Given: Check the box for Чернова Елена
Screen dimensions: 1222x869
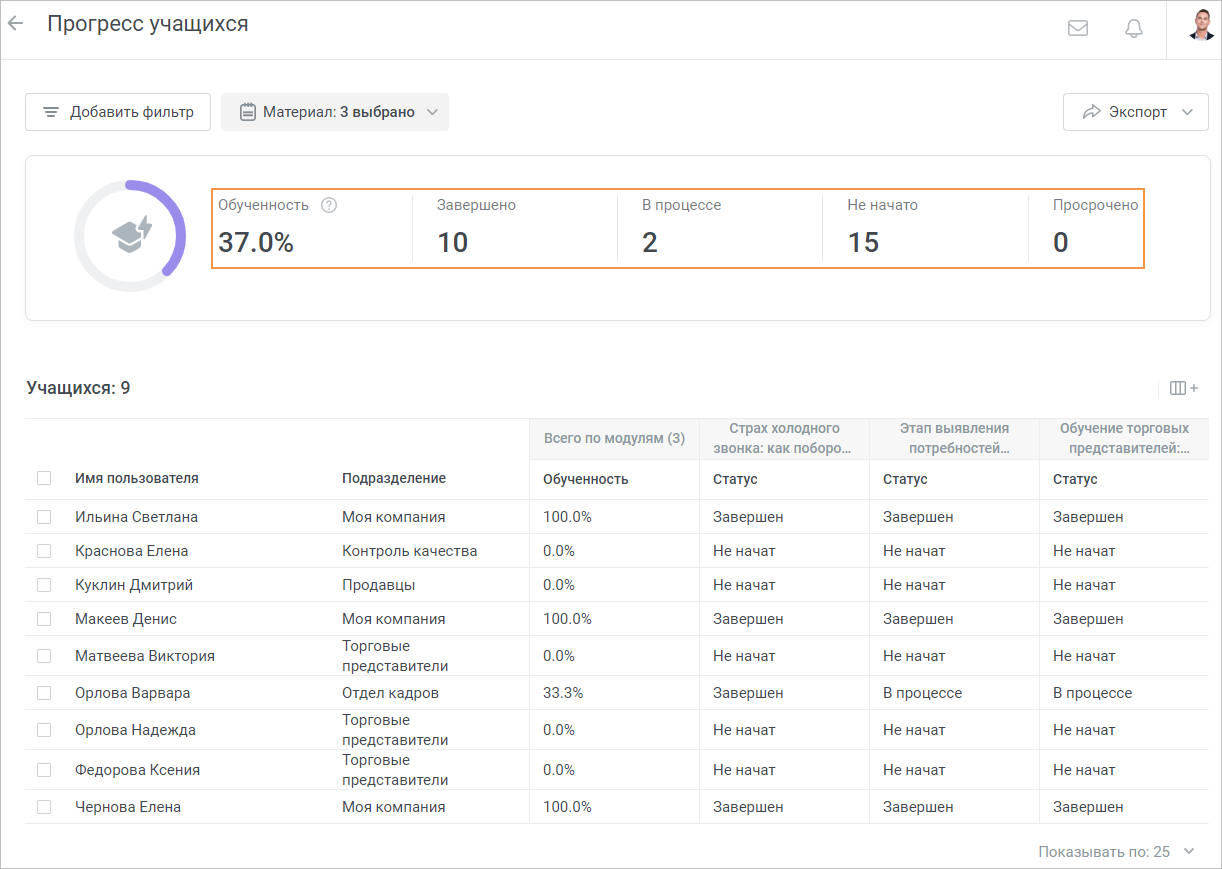Looking at the screenshot, I should click(44, 807).
